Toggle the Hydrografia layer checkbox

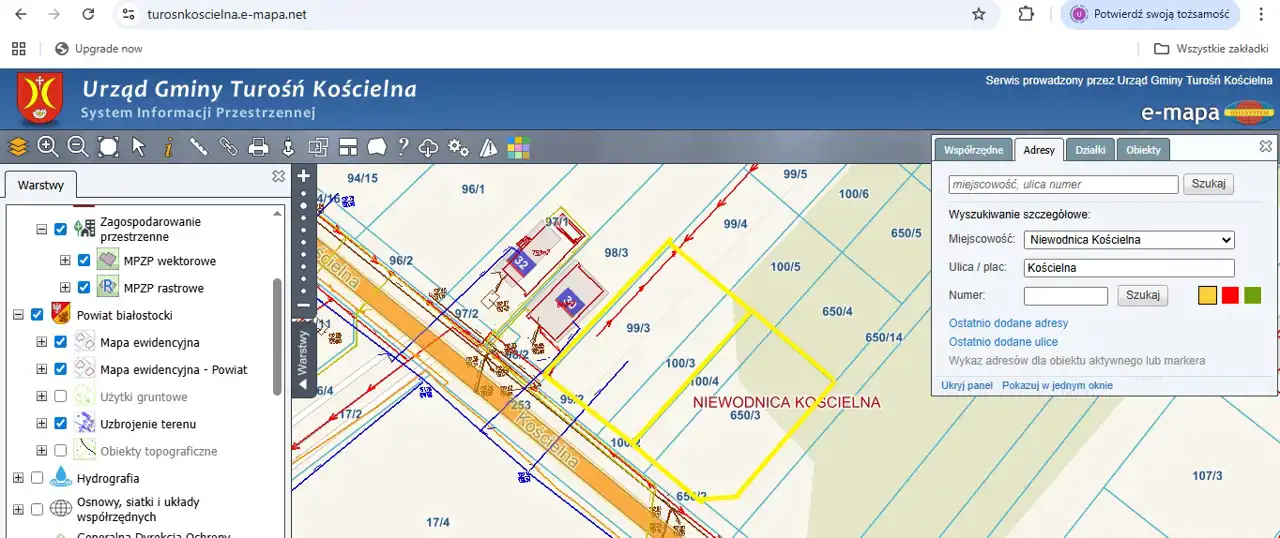(38, 478)
